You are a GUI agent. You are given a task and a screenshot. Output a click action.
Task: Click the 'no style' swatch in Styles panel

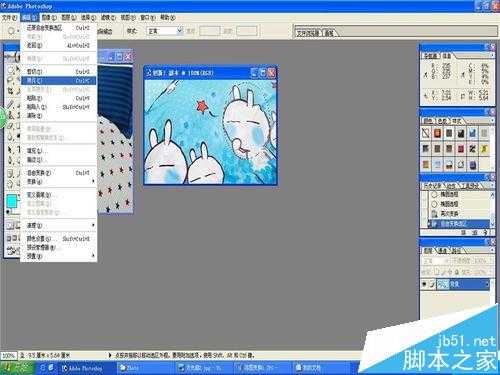(426, 133)
